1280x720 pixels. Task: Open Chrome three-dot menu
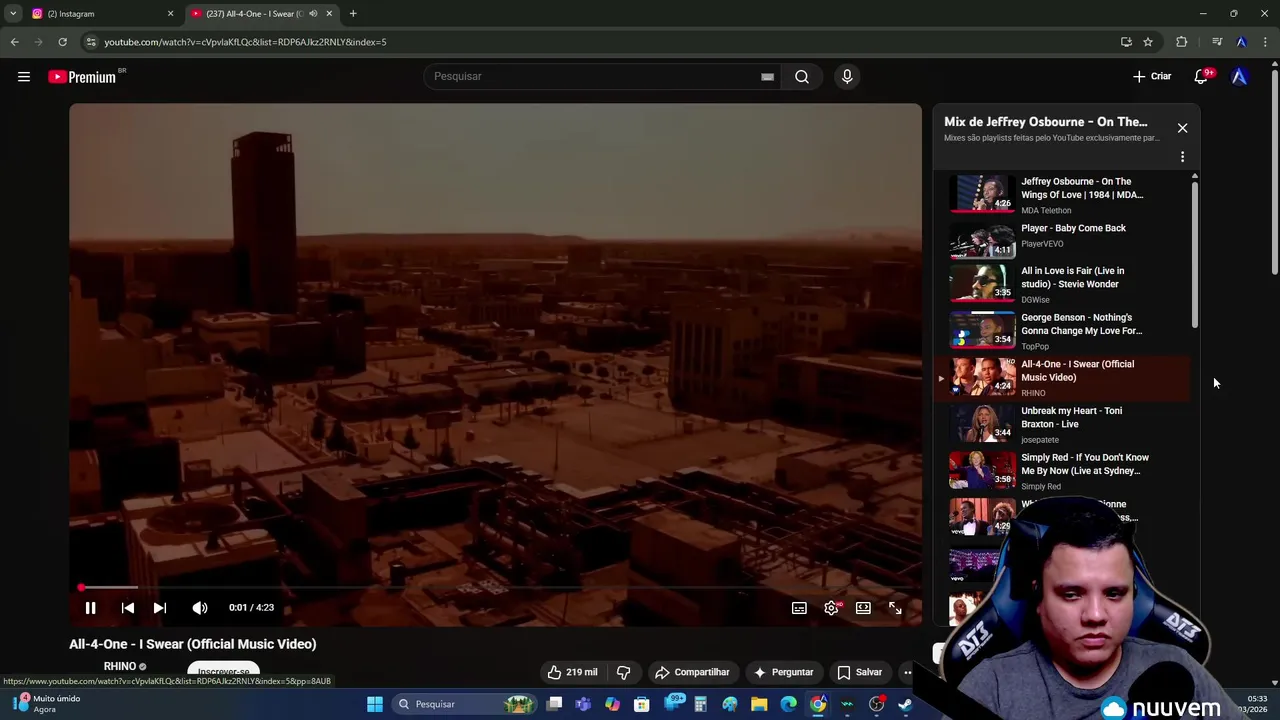[1266, 42]
